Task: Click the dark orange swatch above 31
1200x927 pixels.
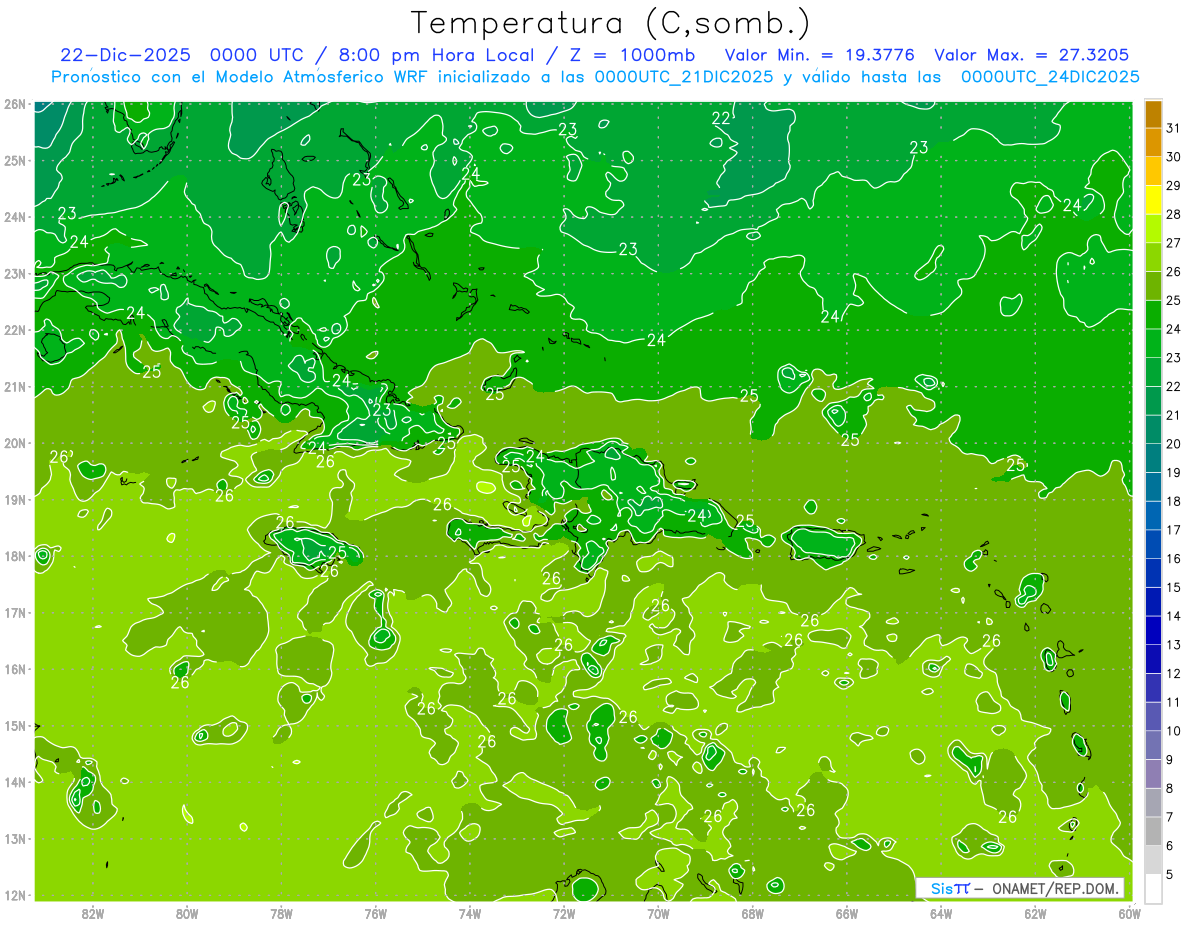Action: tap(1153, 114)
